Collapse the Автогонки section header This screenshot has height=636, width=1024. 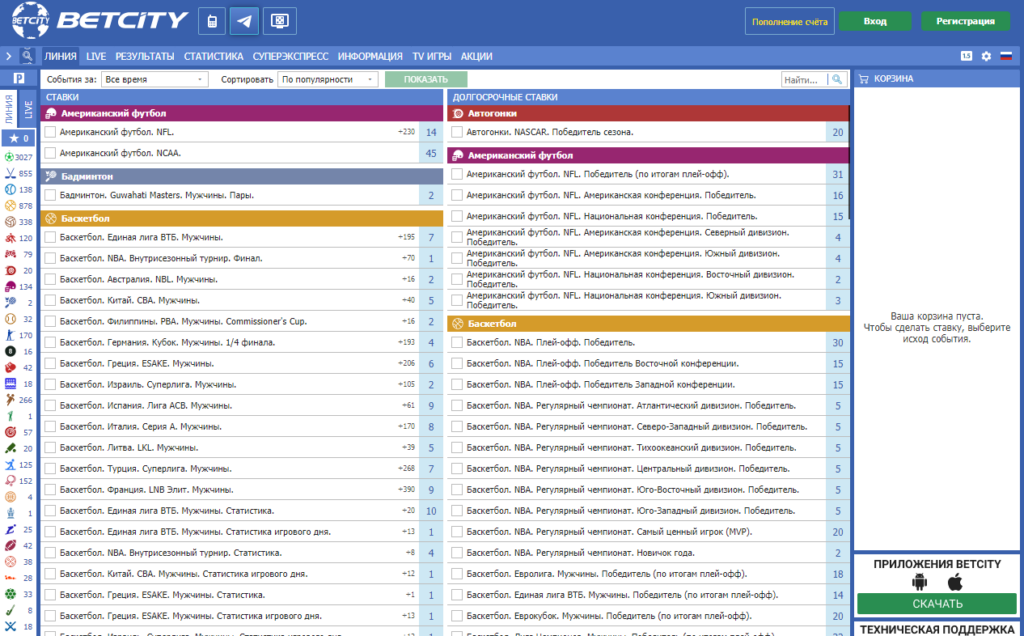click(648, 113)
